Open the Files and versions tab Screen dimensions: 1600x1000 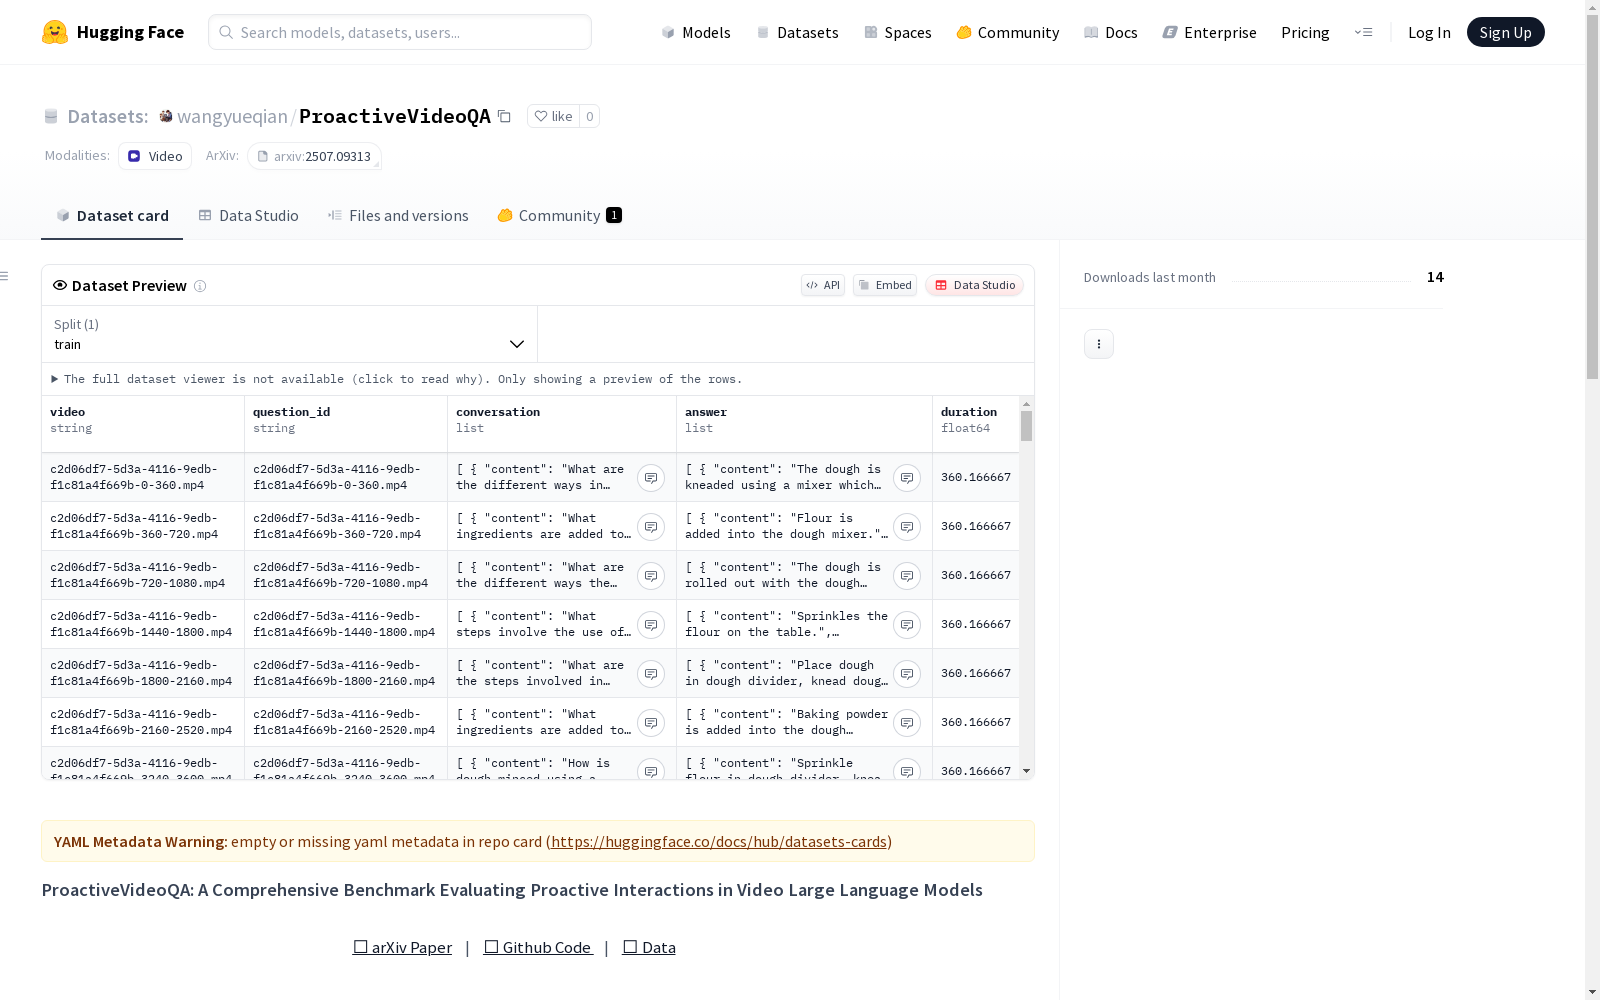(398, 216)
